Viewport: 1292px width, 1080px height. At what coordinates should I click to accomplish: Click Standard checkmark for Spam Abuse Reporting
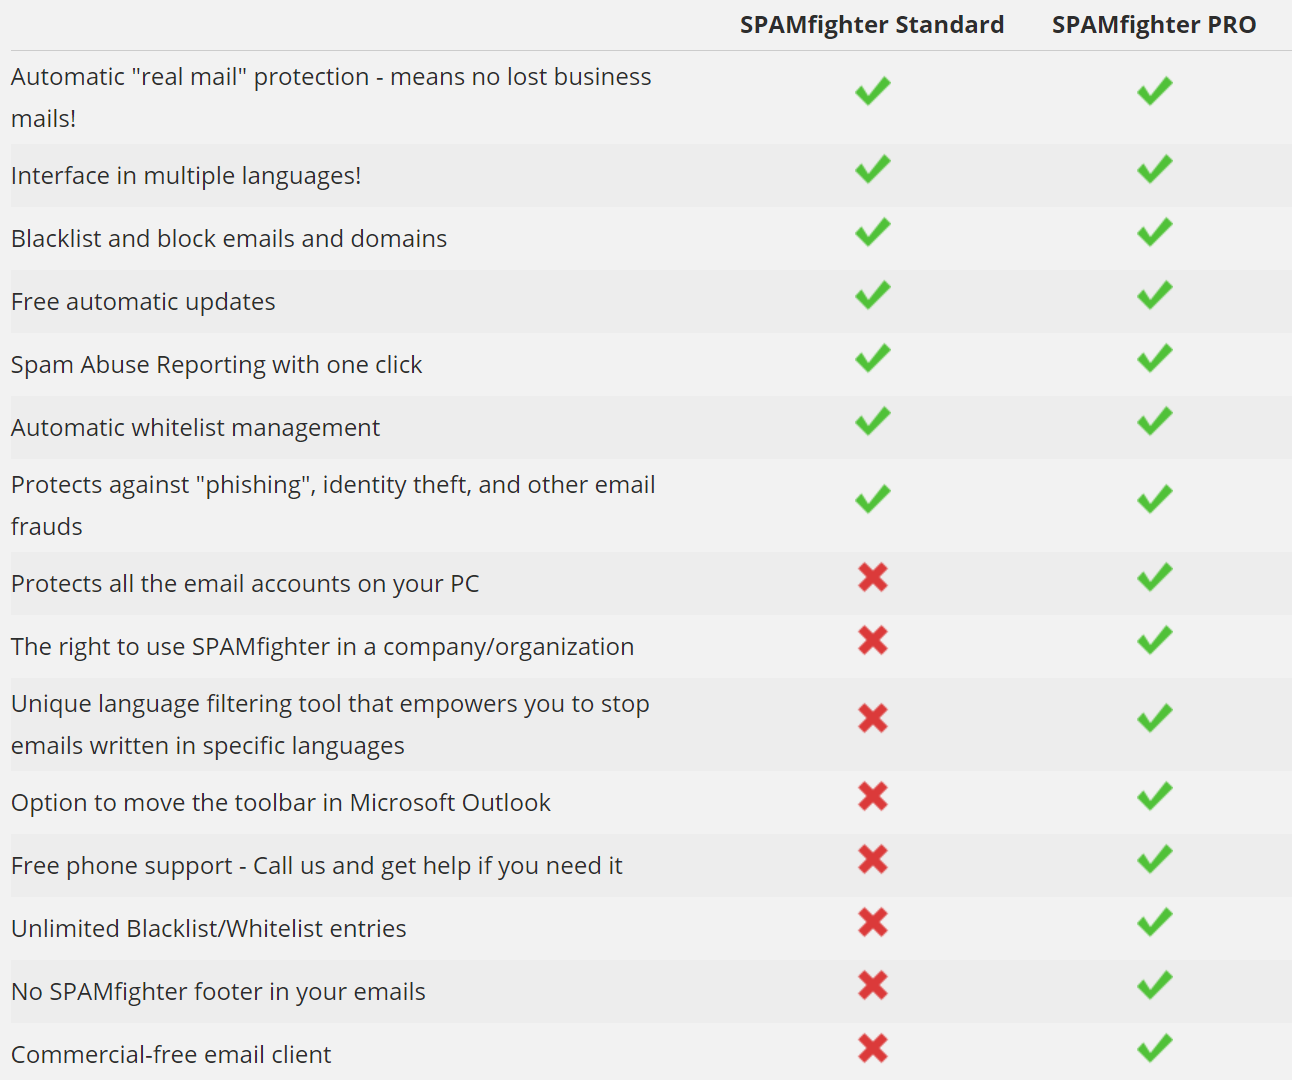[x=872, y=358]
